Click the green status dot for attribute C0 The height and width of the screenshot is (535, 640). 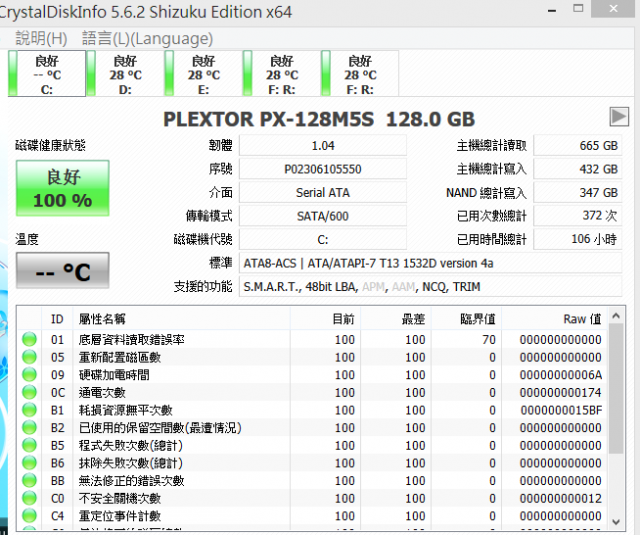29,498
